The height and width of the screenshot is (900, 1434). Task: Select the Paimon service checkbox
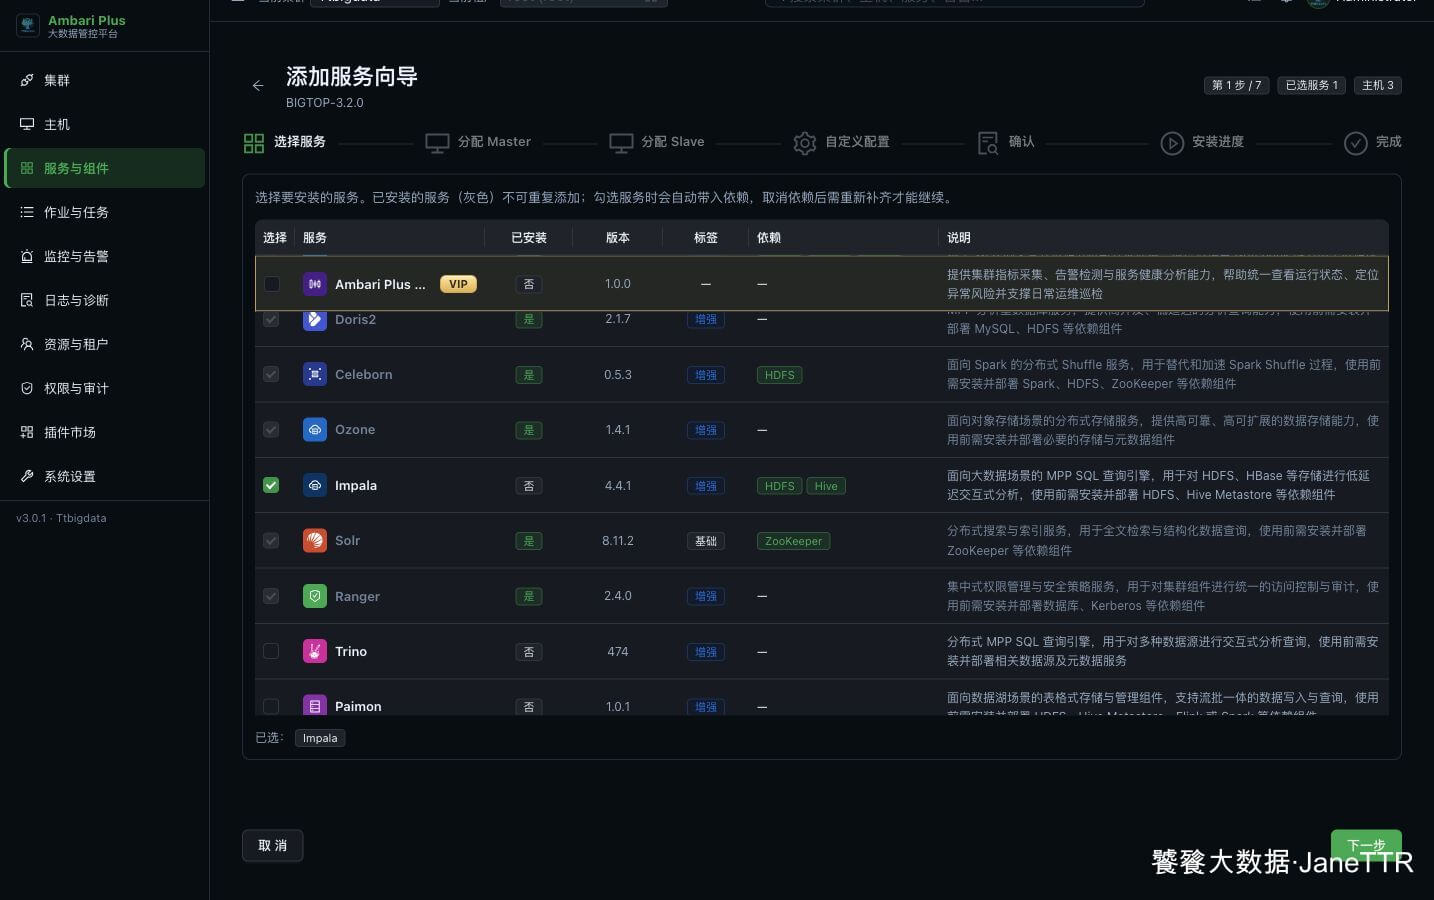point(271,706)
